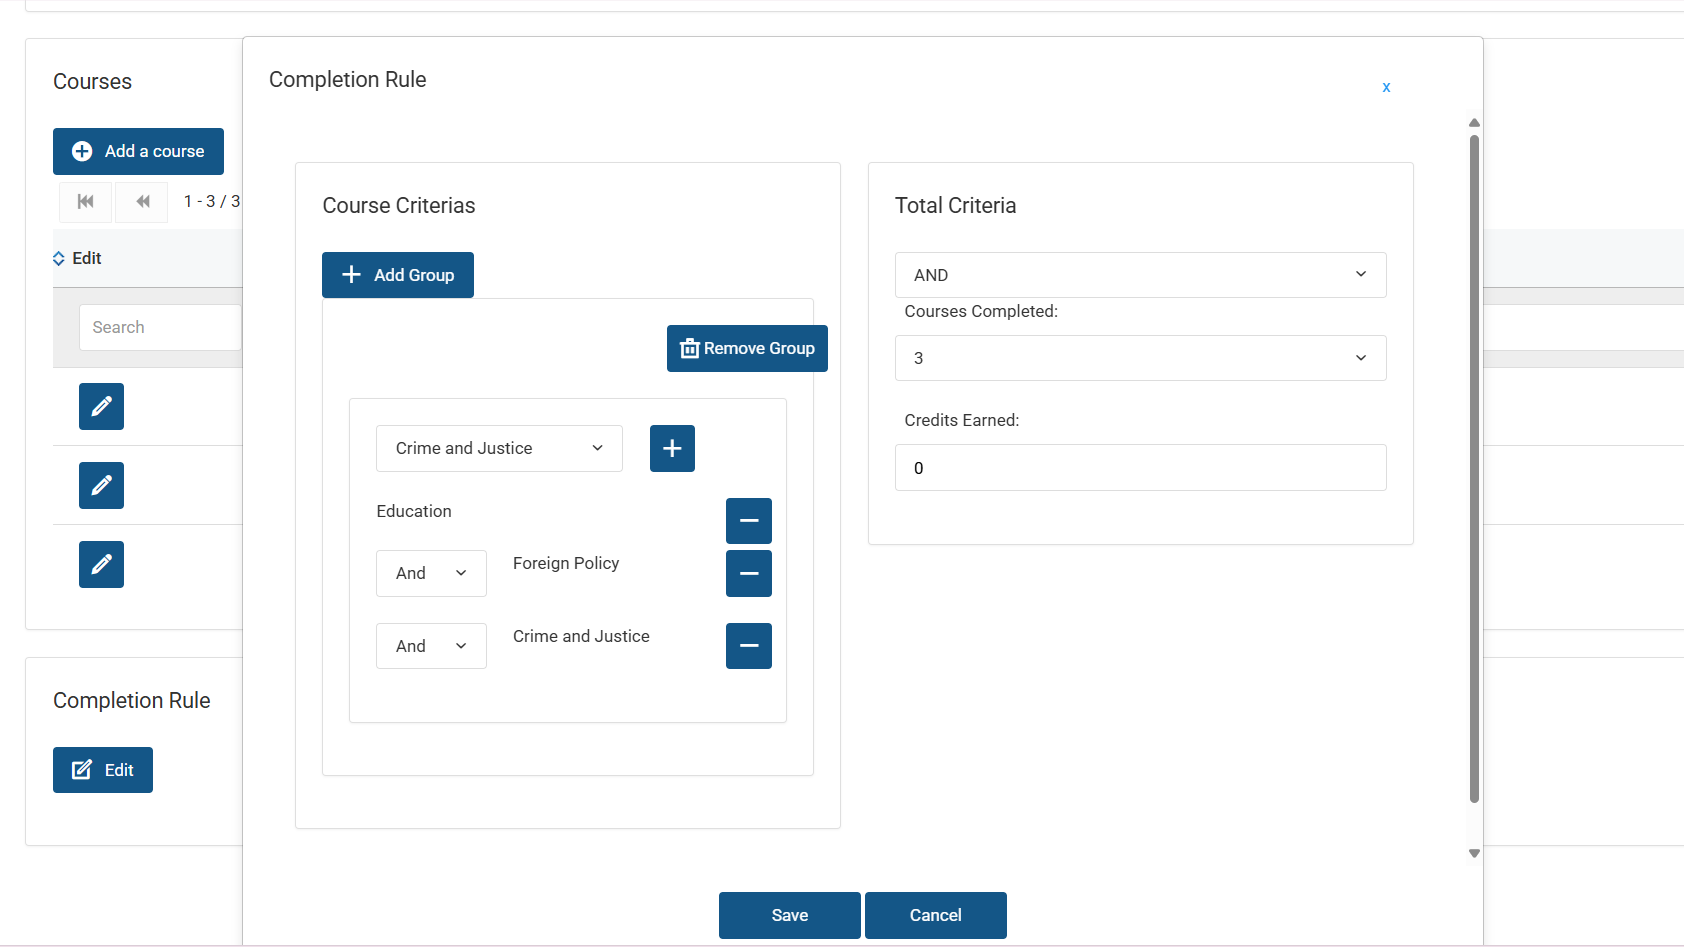The width and height of the screenshot is (1684, 947).
Task: Click the second pencil edit icon in Courses
Action: (101, 485)
